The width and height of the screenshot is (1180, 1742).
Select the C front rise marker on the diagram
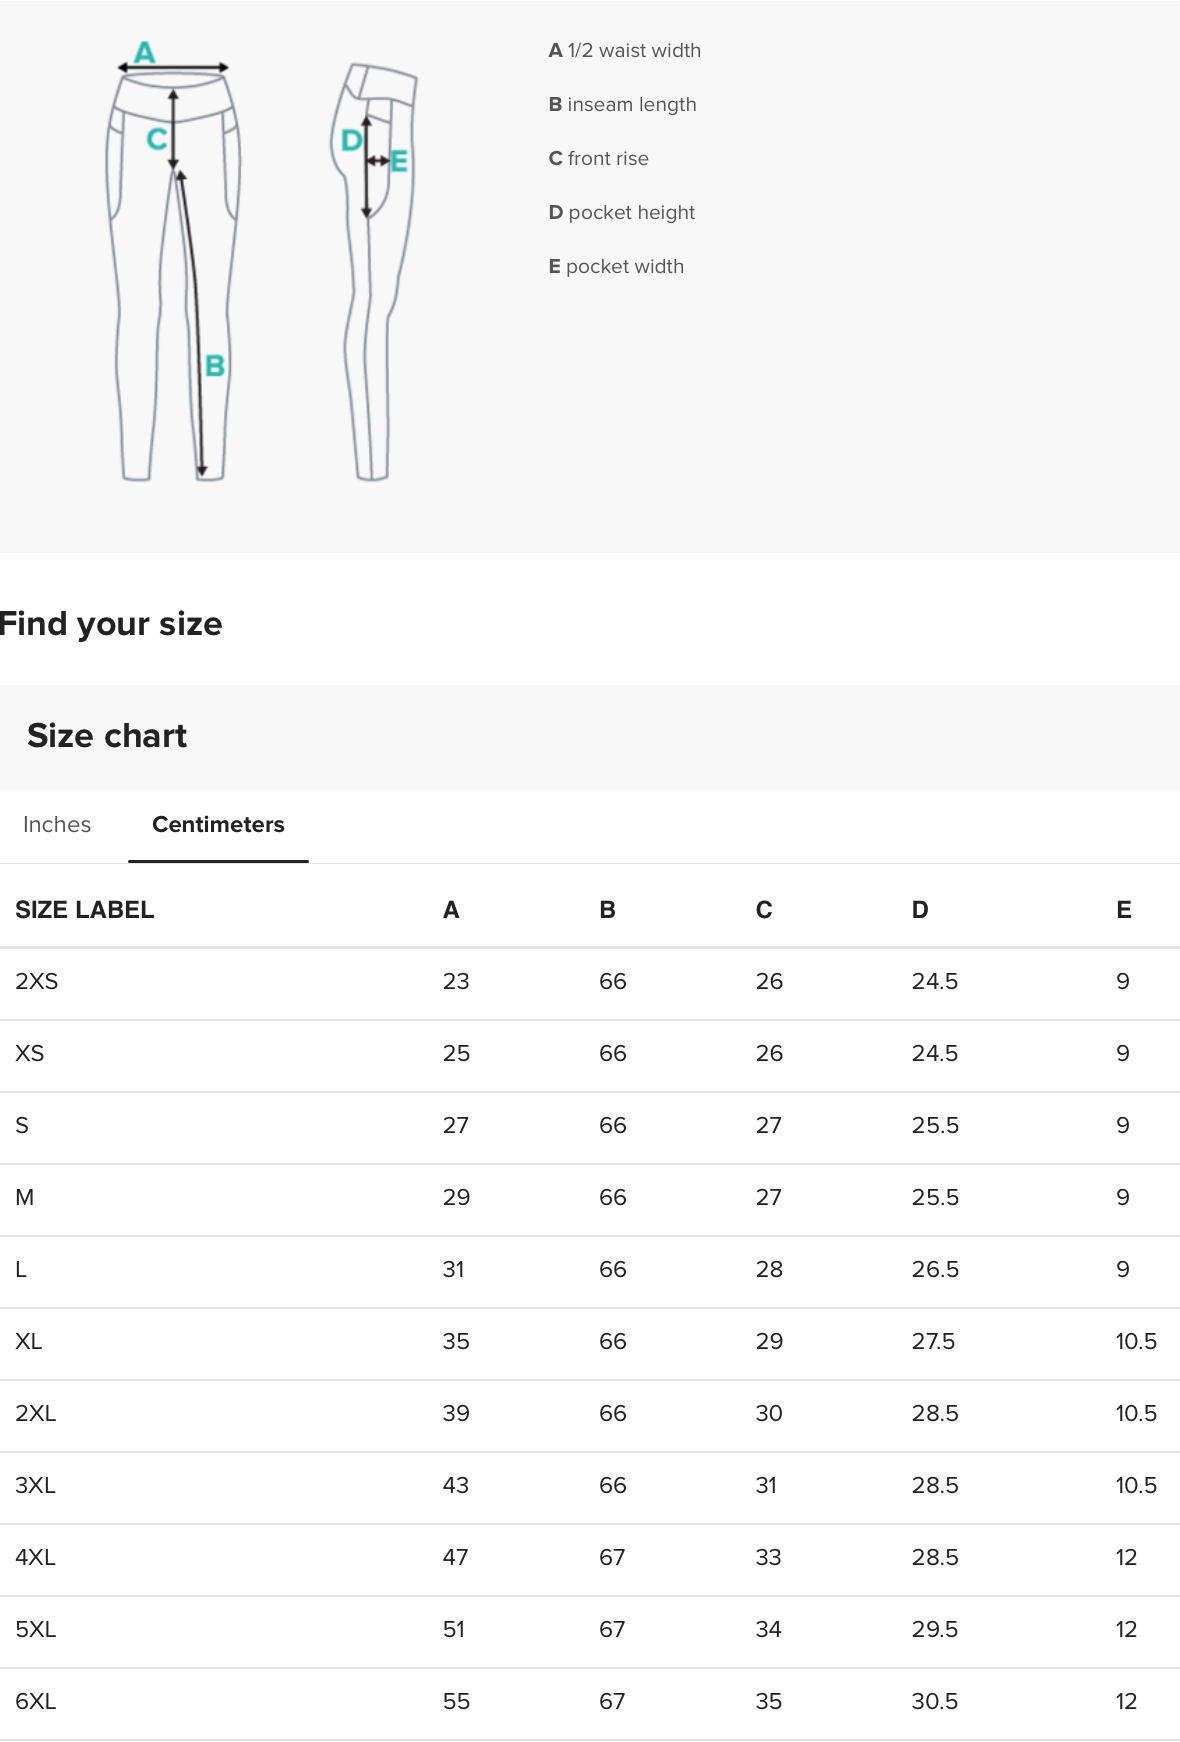(x=156, y=139)
